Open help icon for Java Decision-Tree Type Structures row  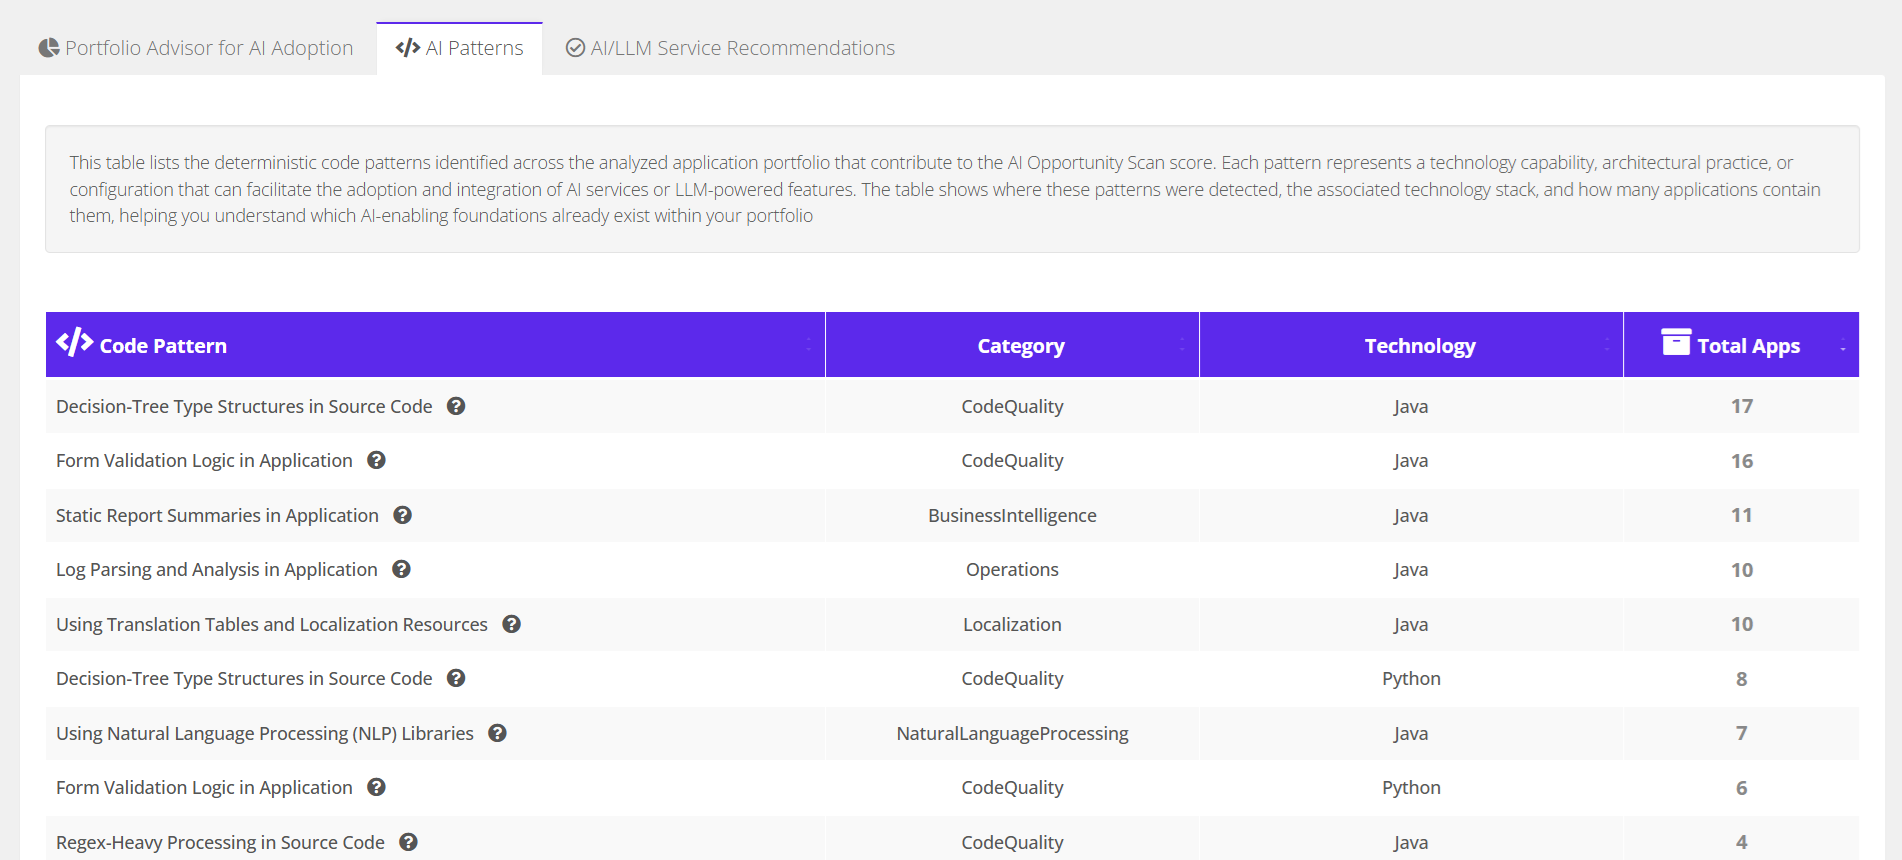coord(456,406)
